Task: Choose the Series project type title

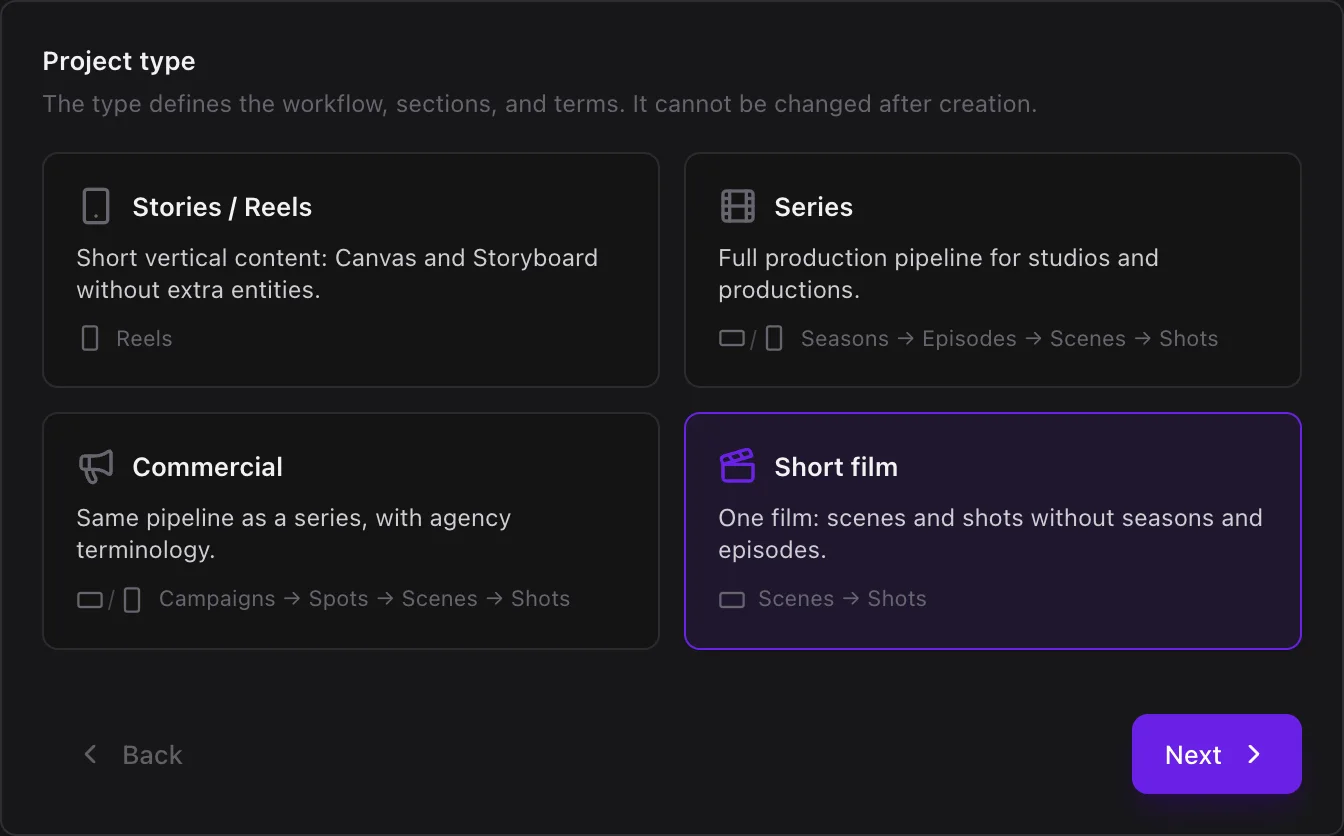Action: click(x=814, y=207)
